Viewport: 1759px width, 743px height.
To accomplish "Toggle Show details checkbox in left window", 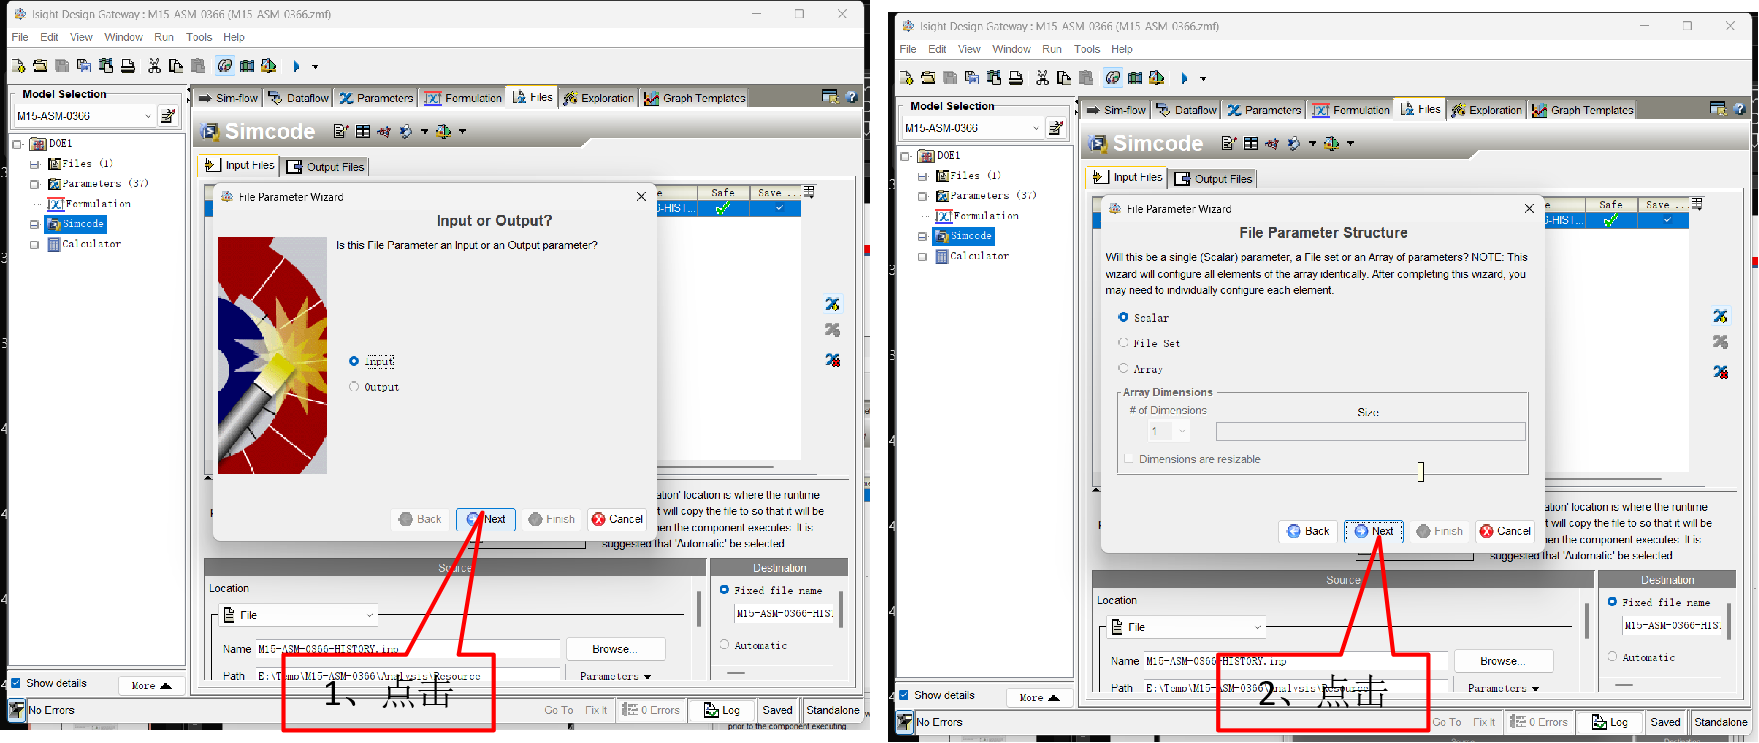I will (16, 683).
